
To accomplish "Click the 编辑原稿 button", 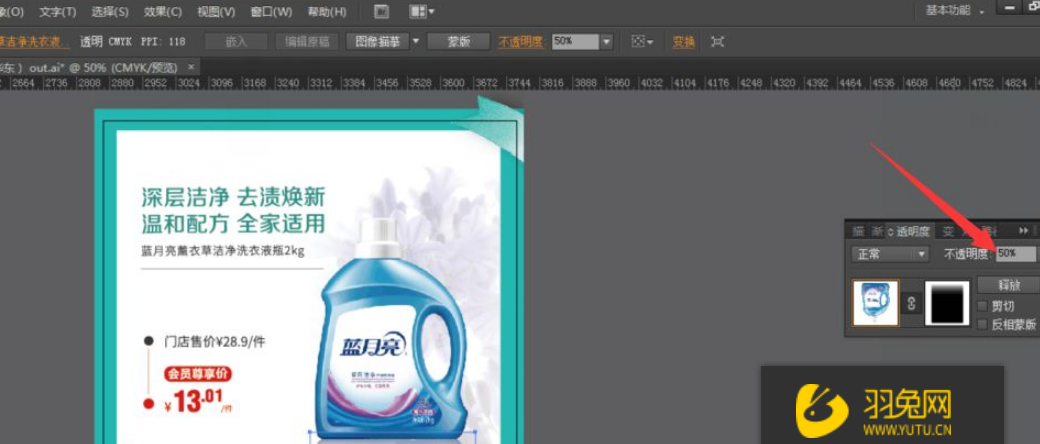I will coord(307,42).
